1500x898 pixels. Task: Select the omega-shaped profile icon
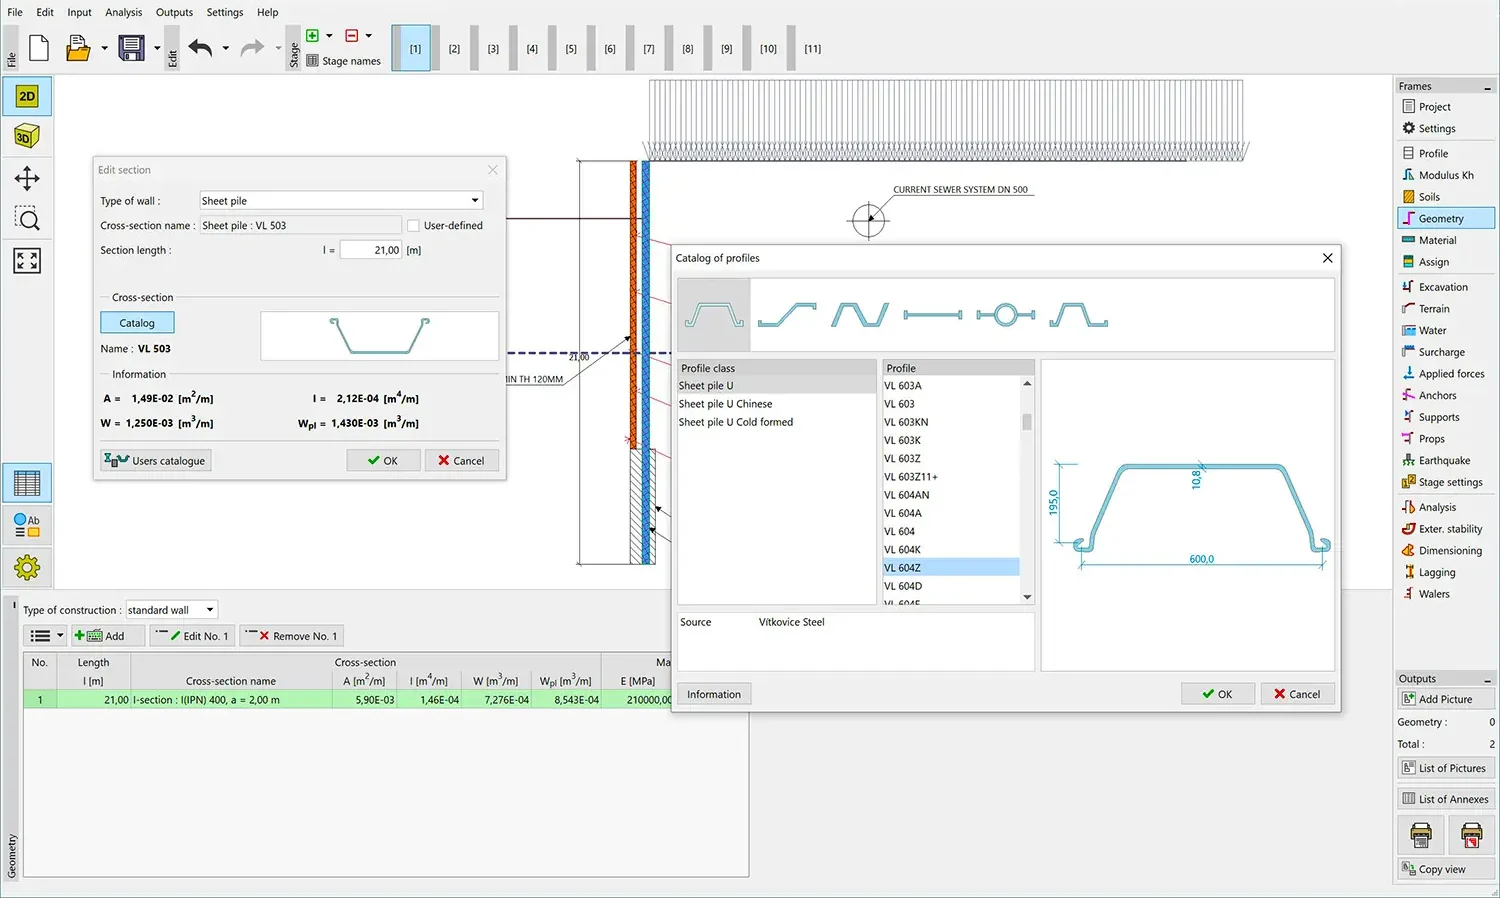[x=1078, y=315]
